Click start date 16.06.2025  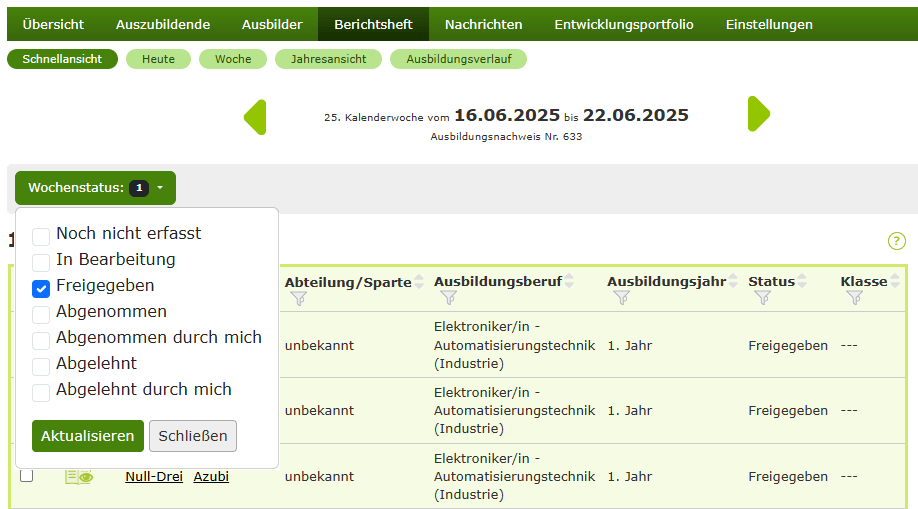click(x=507, y=115)
